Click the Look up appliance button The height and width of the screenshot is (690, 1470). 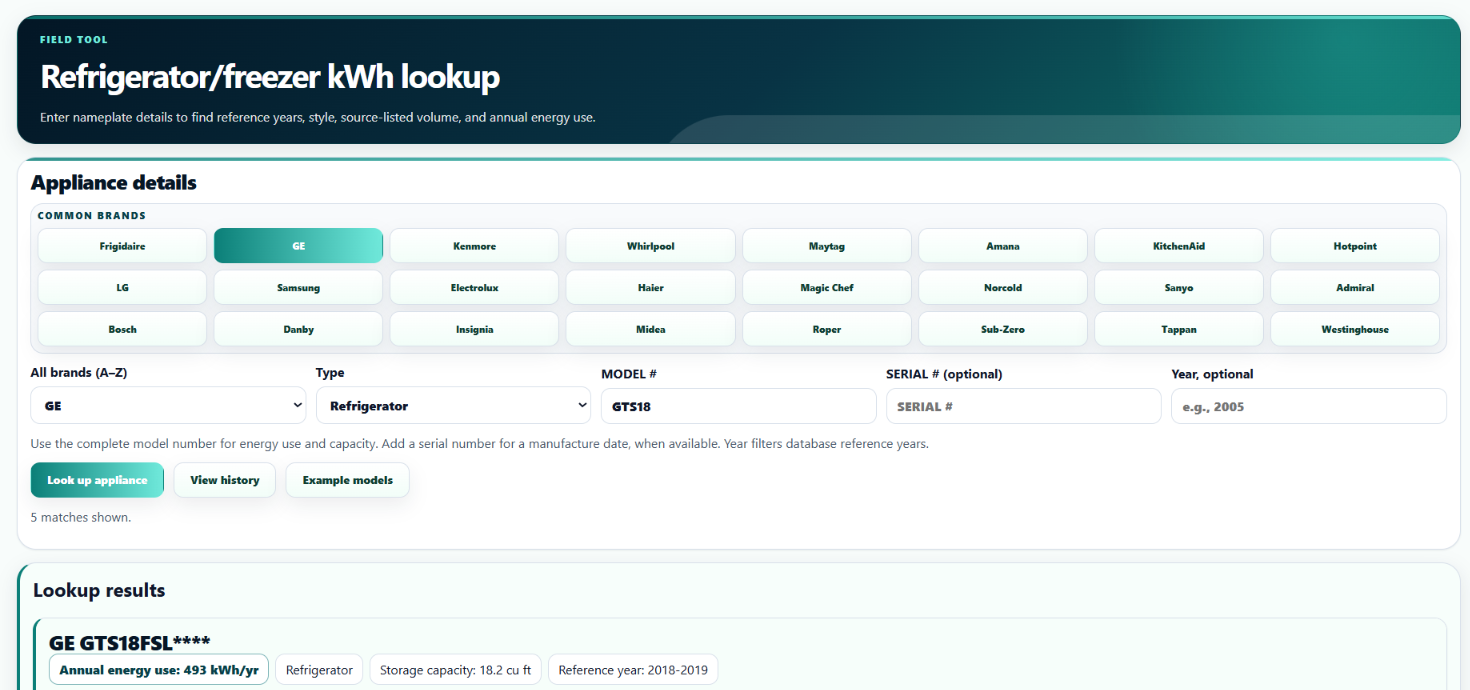(x=97, y=480)
